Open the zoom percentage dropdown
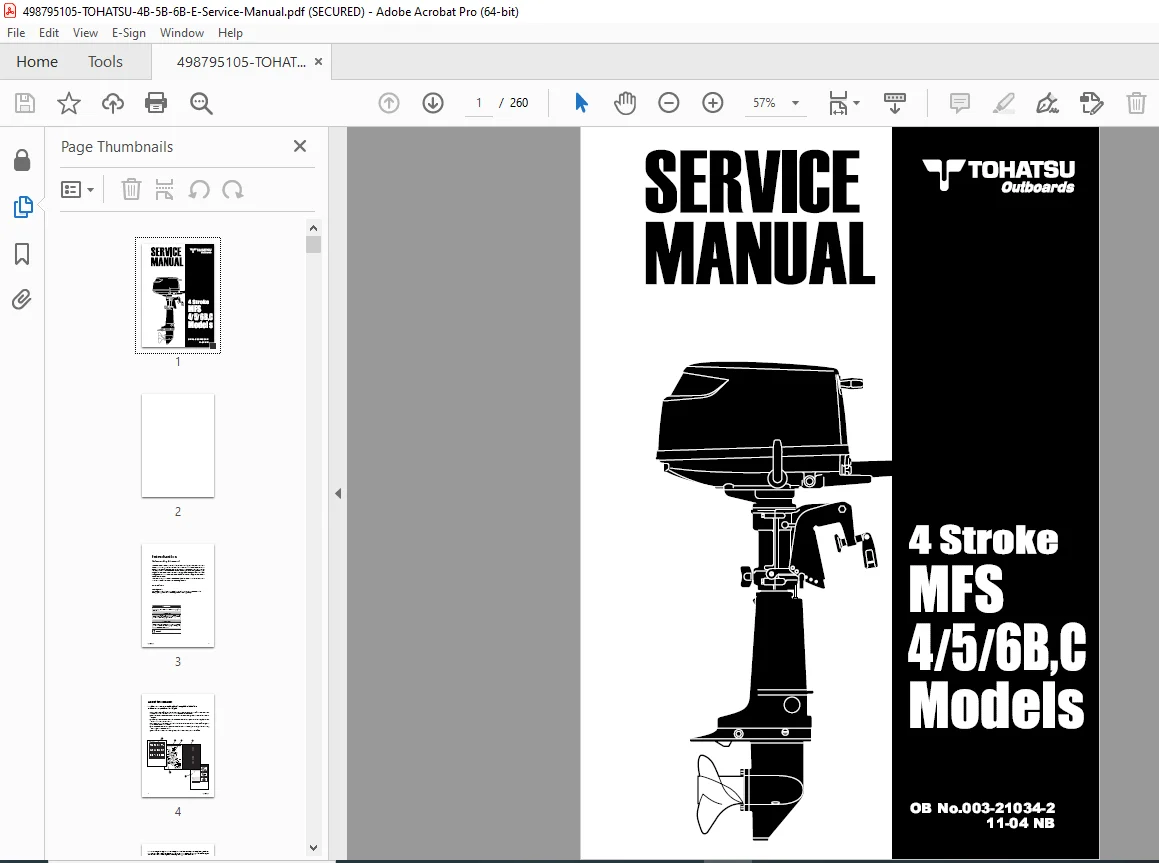This screenshot has height=863, width=1159. [x=795, y=103]
